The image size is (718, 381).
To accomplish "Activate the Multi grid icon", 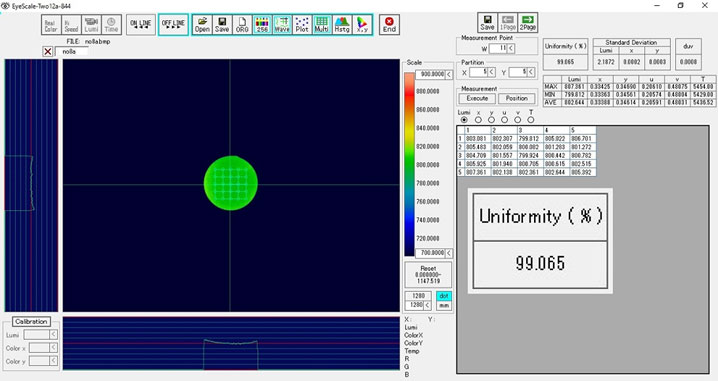I will pos(322,25).
